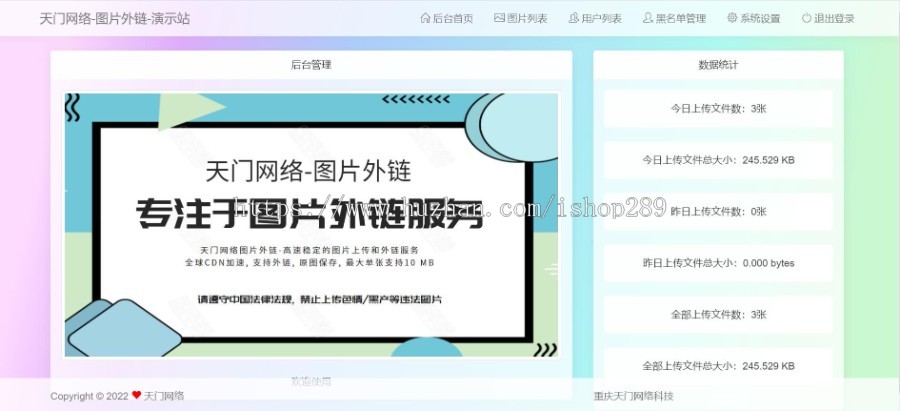Select the 昨日上传文件数：0张 stat card

[x=718, y=211]
